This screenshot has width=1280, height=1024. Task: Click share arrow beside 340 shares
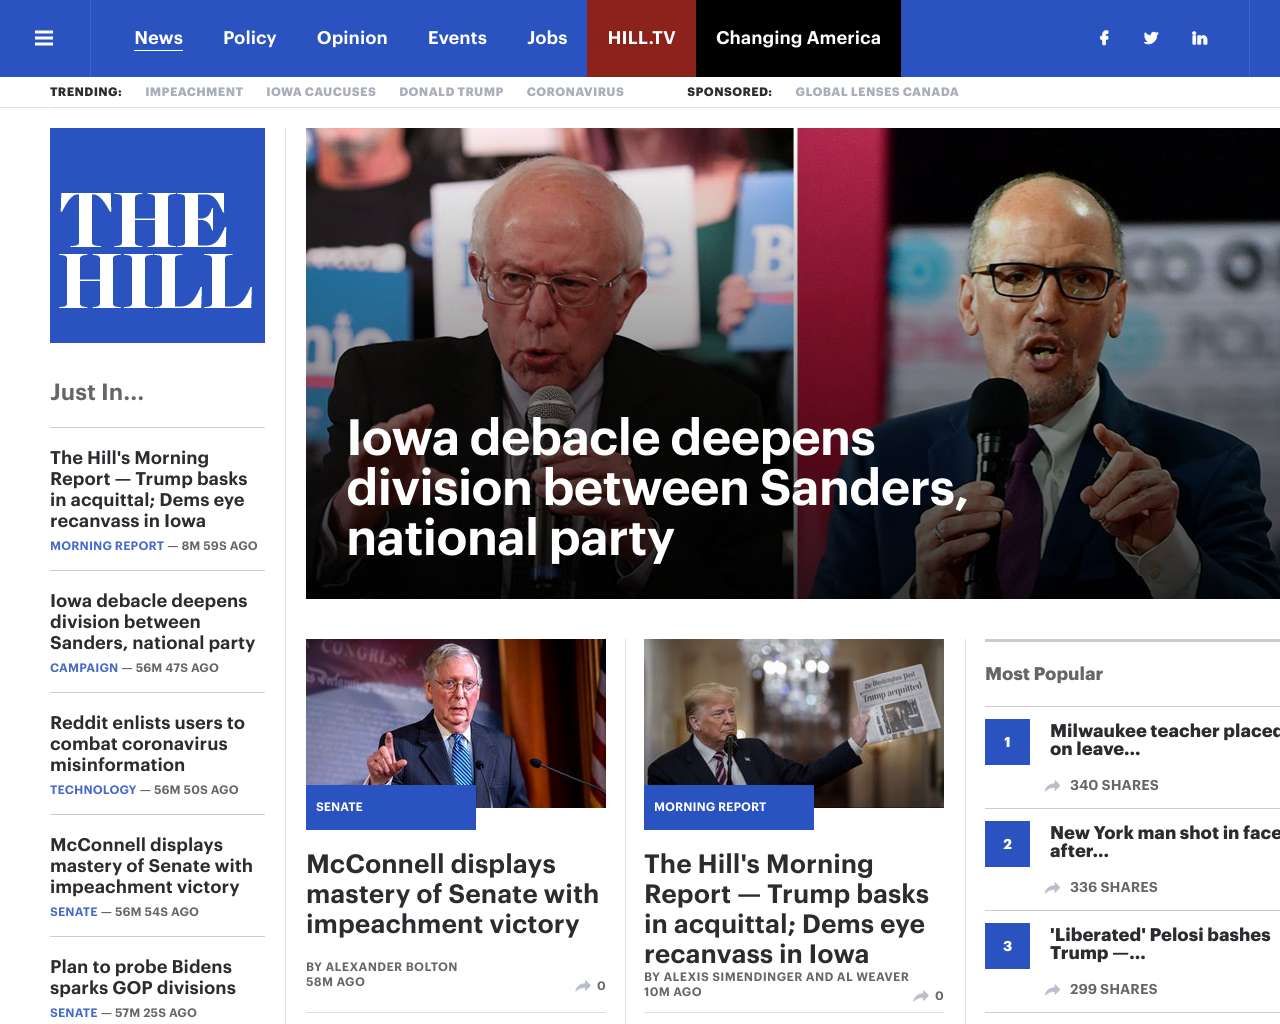[x=1052, y=786]
